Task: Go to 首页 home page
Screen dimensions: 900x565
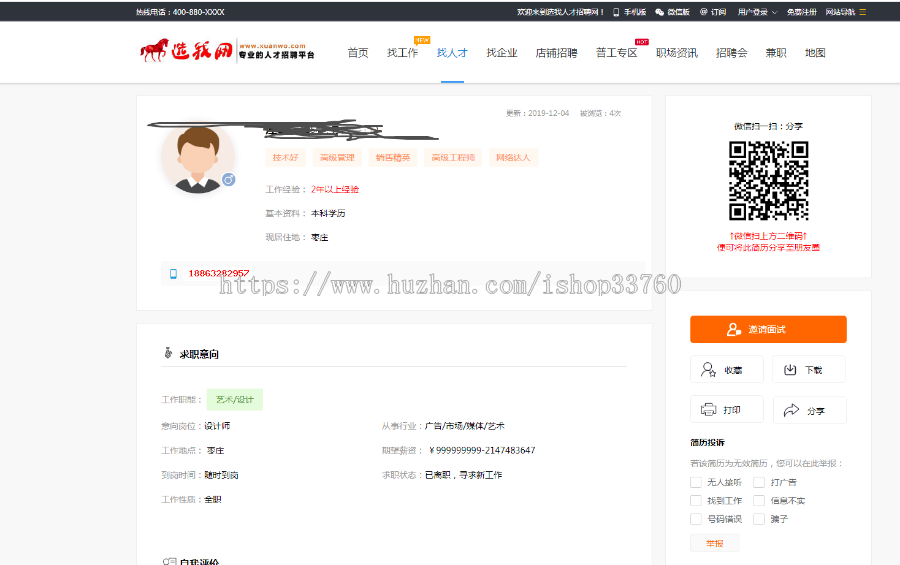Action: pos(358,53)
